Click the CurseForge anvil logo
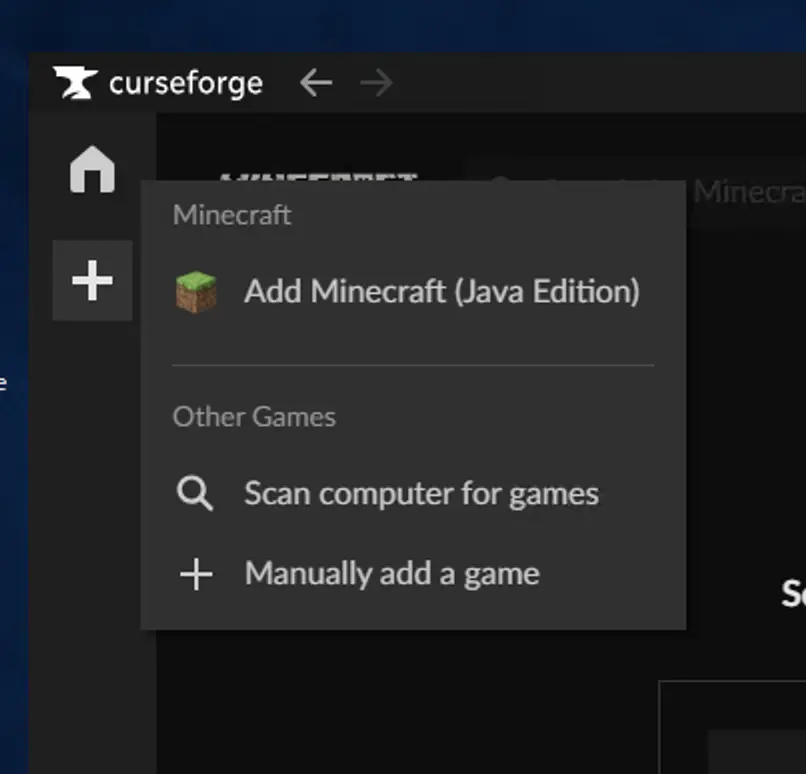 click(76, 83)
